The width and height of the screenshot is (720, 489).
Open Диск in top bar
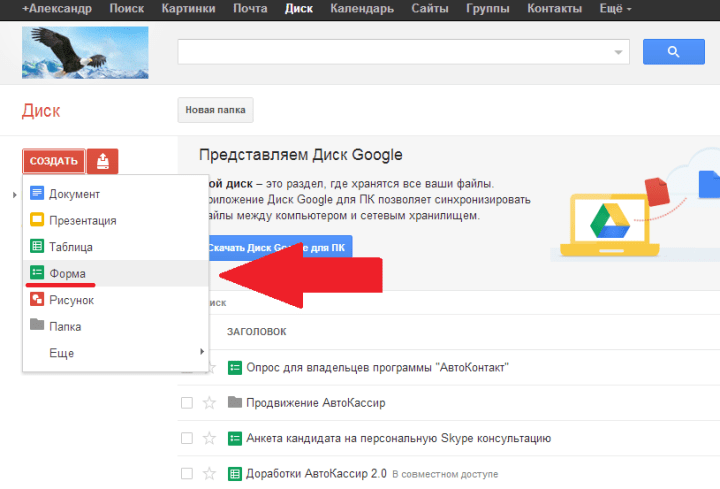299,9
